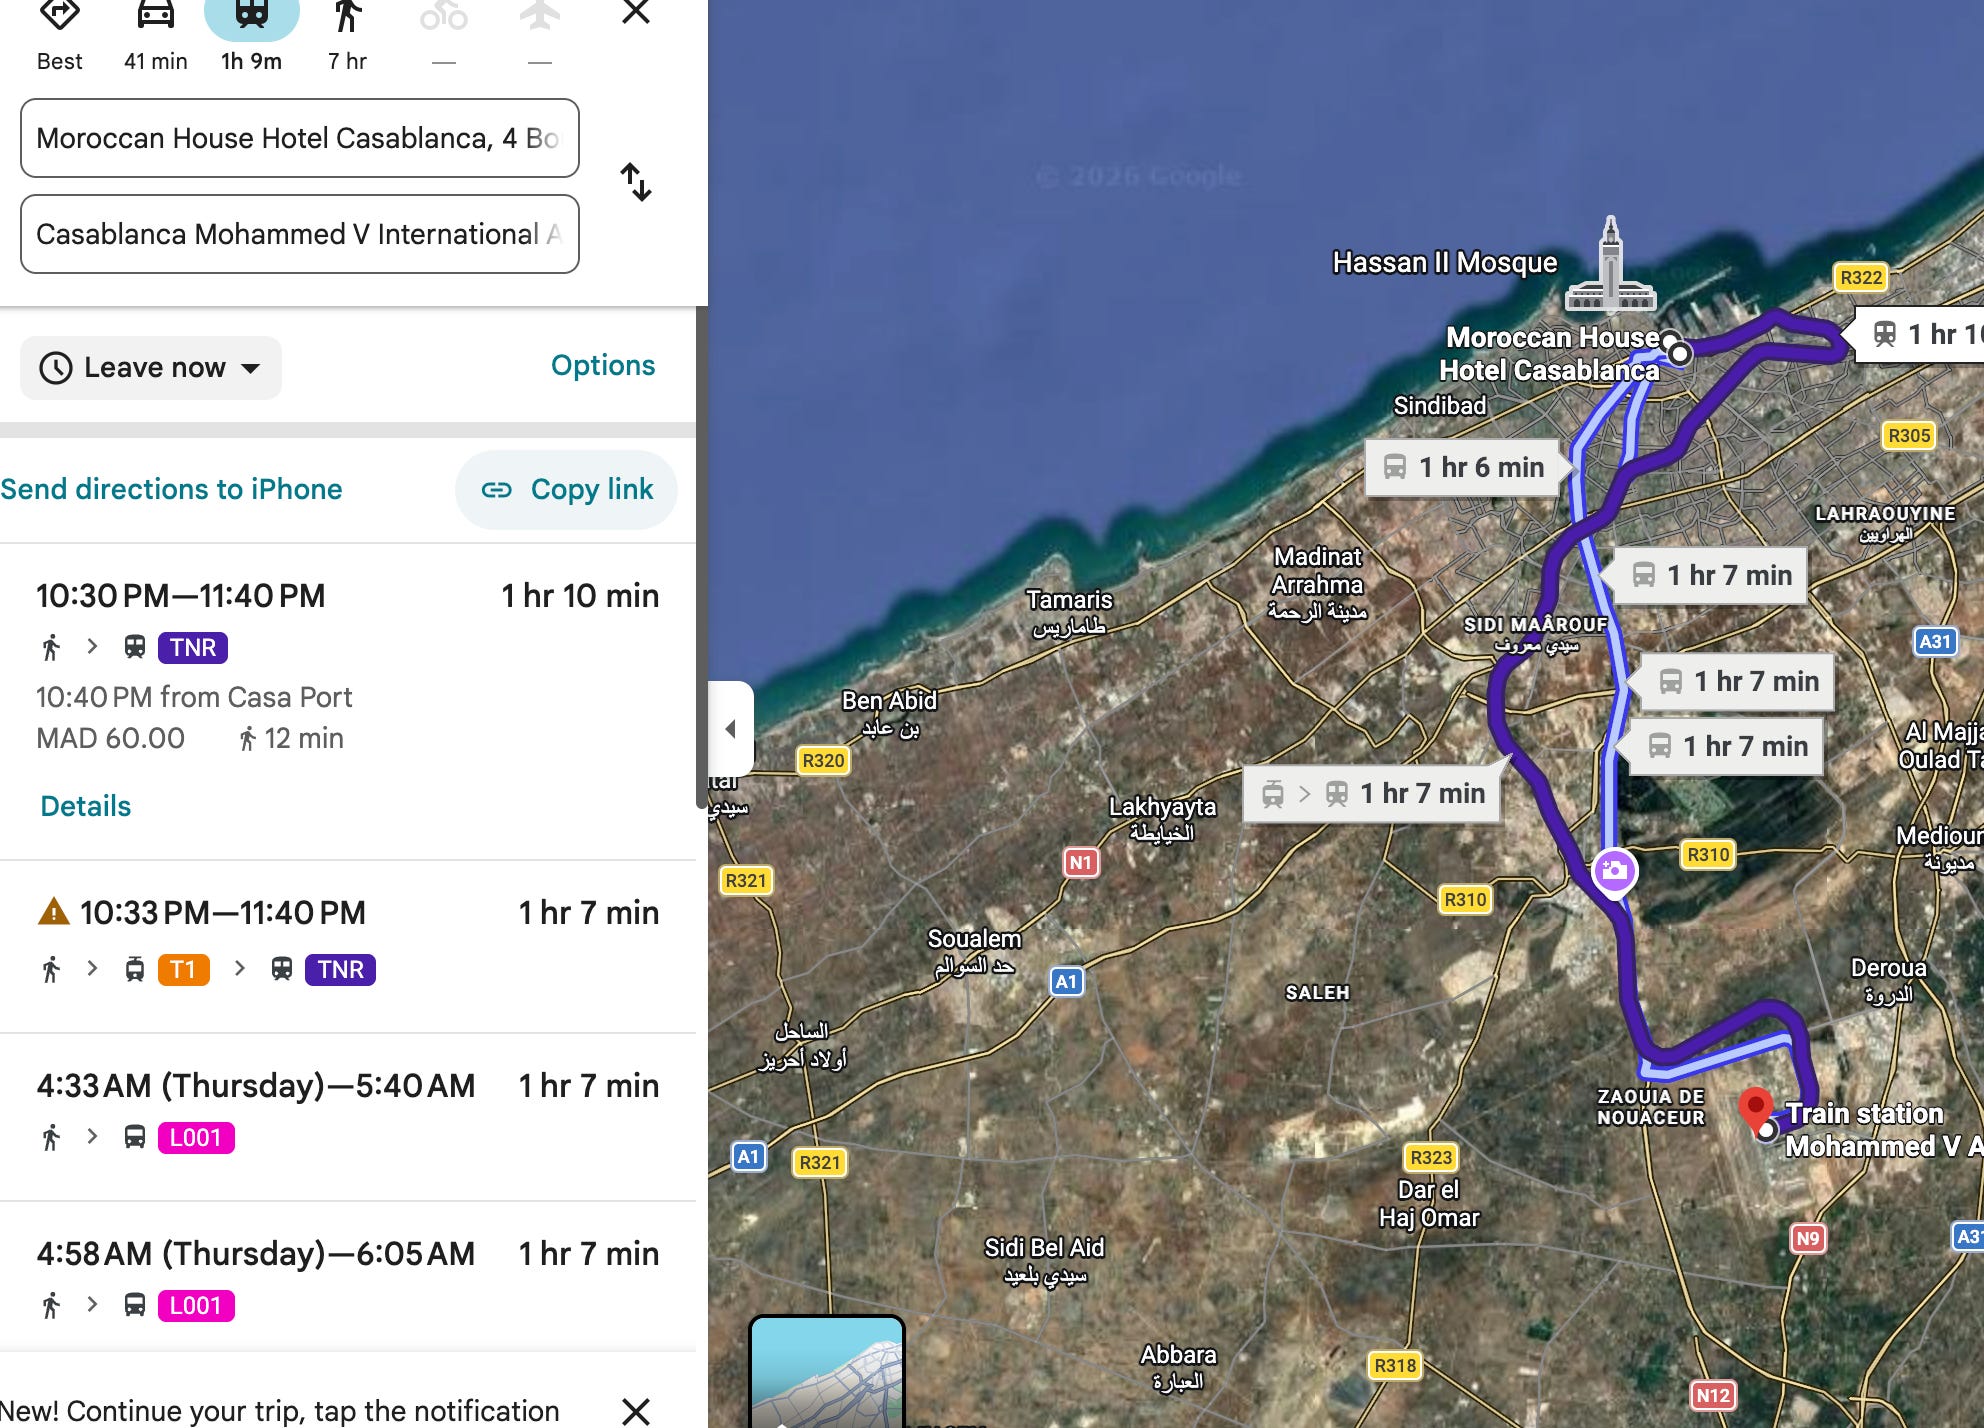Copy link to these directions
The image size is (1984, 1428).
[567, 489]
